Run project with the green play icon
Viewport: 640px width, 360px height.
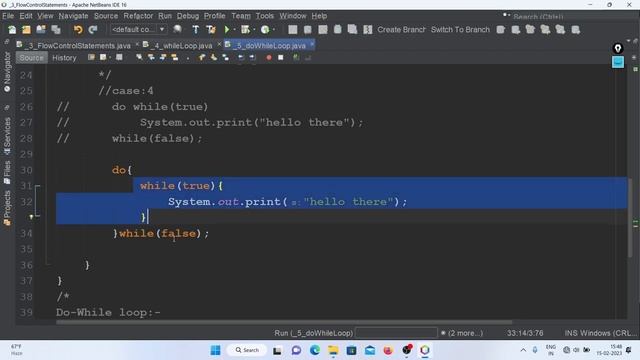227,29
